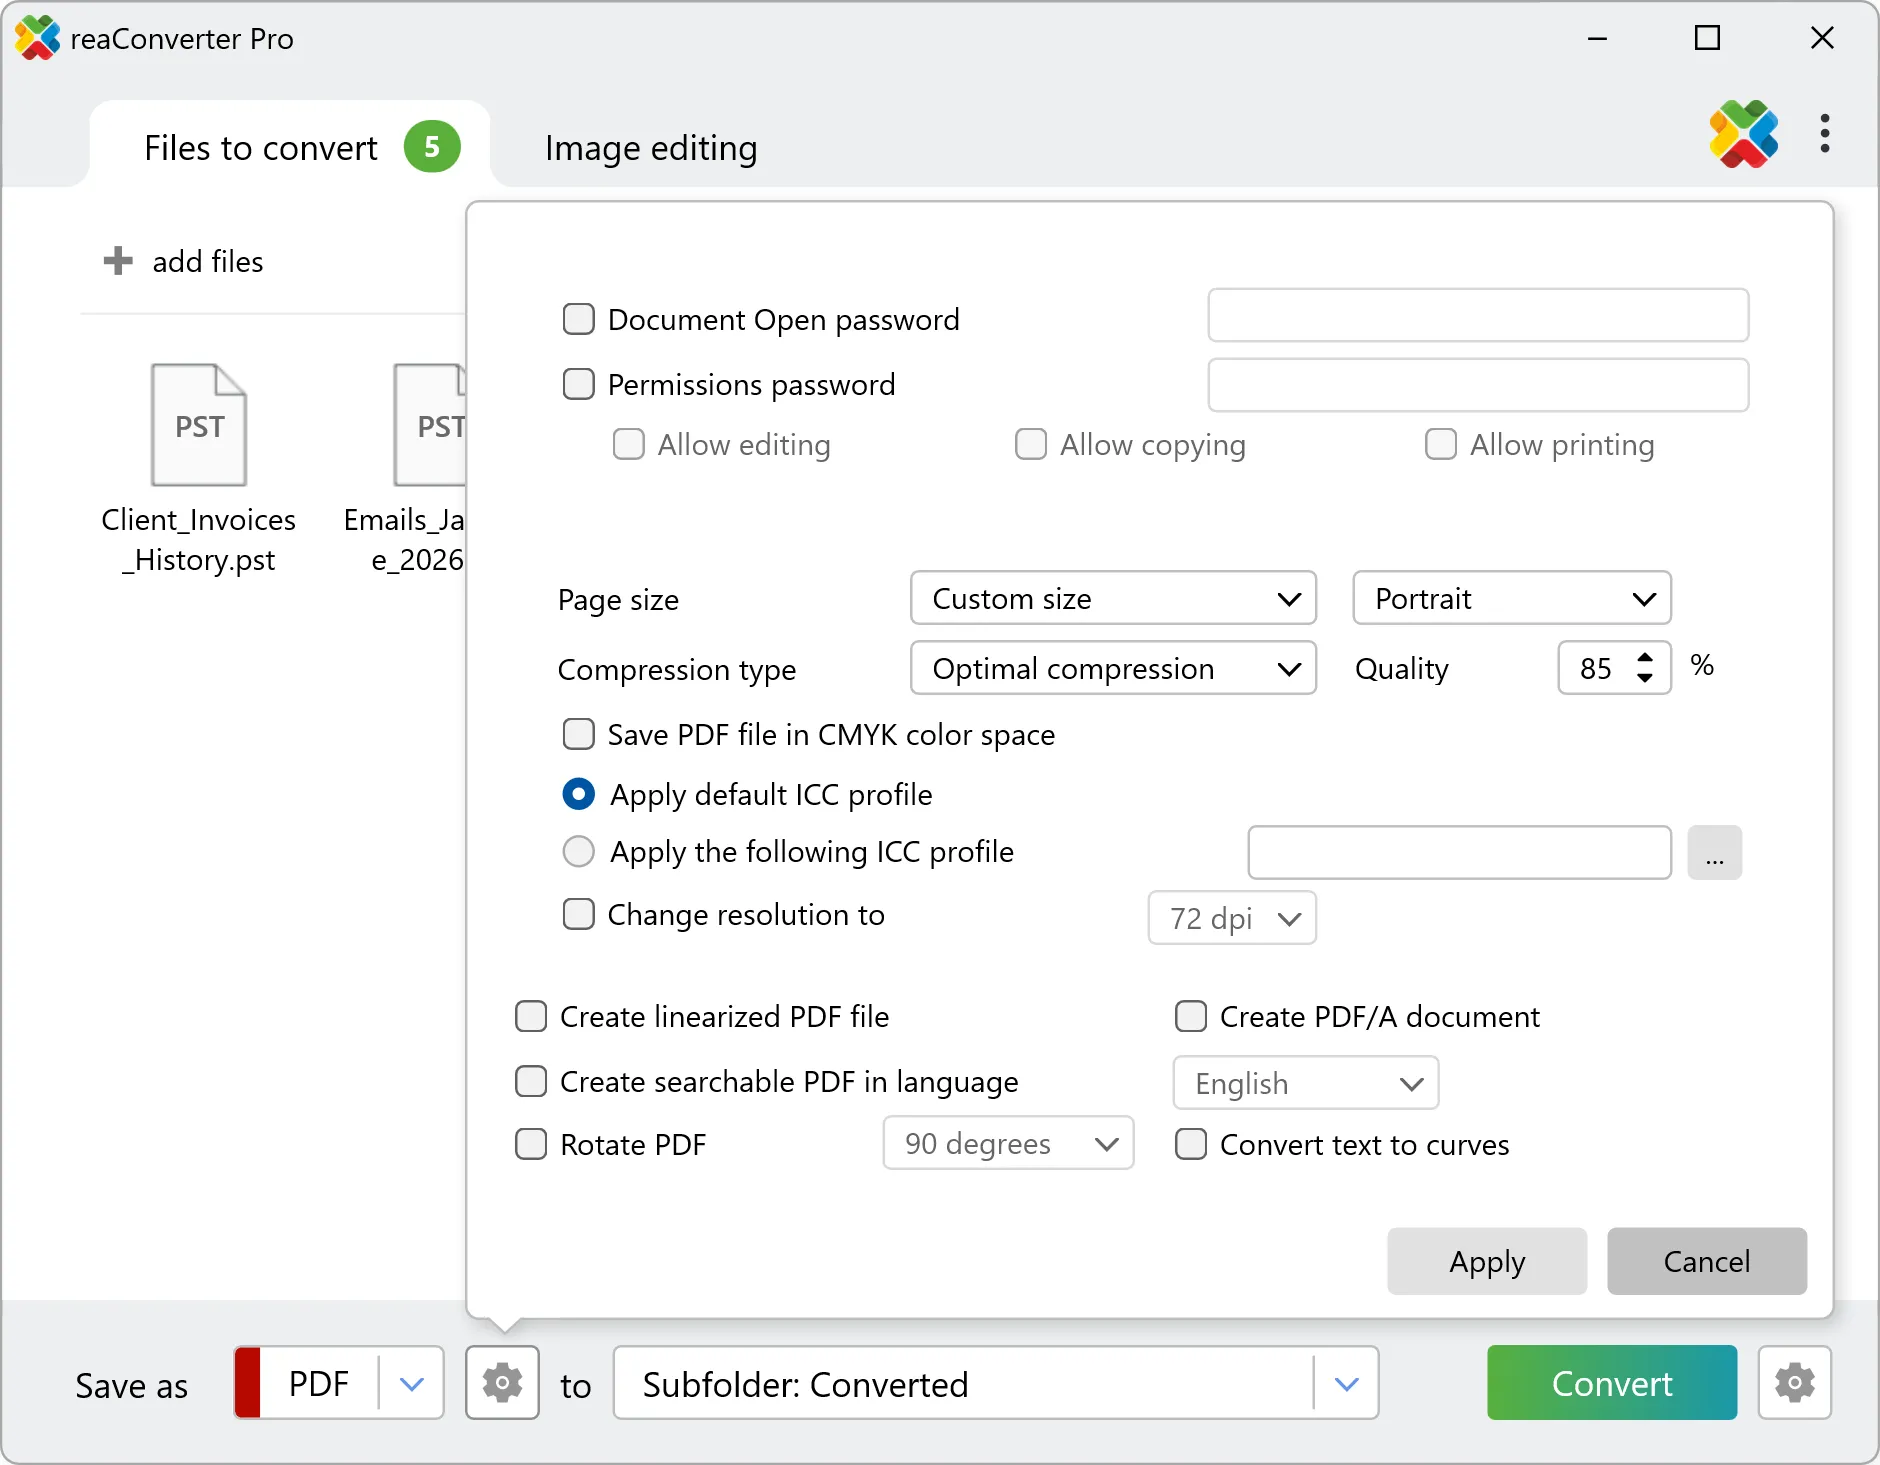Select Apply the following ICC profile
This screenshot has width=1880, height=1465.
point(578,851)
